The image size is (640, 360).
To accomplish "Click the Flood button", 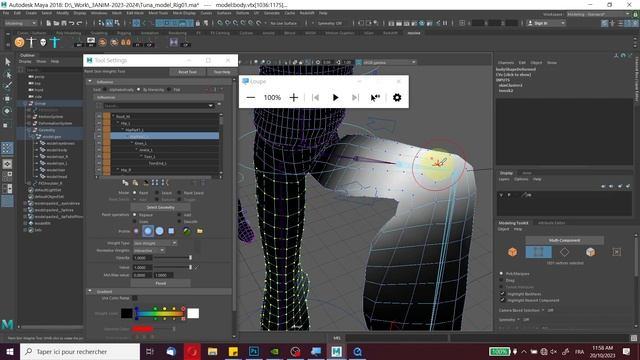I will 160,283.
